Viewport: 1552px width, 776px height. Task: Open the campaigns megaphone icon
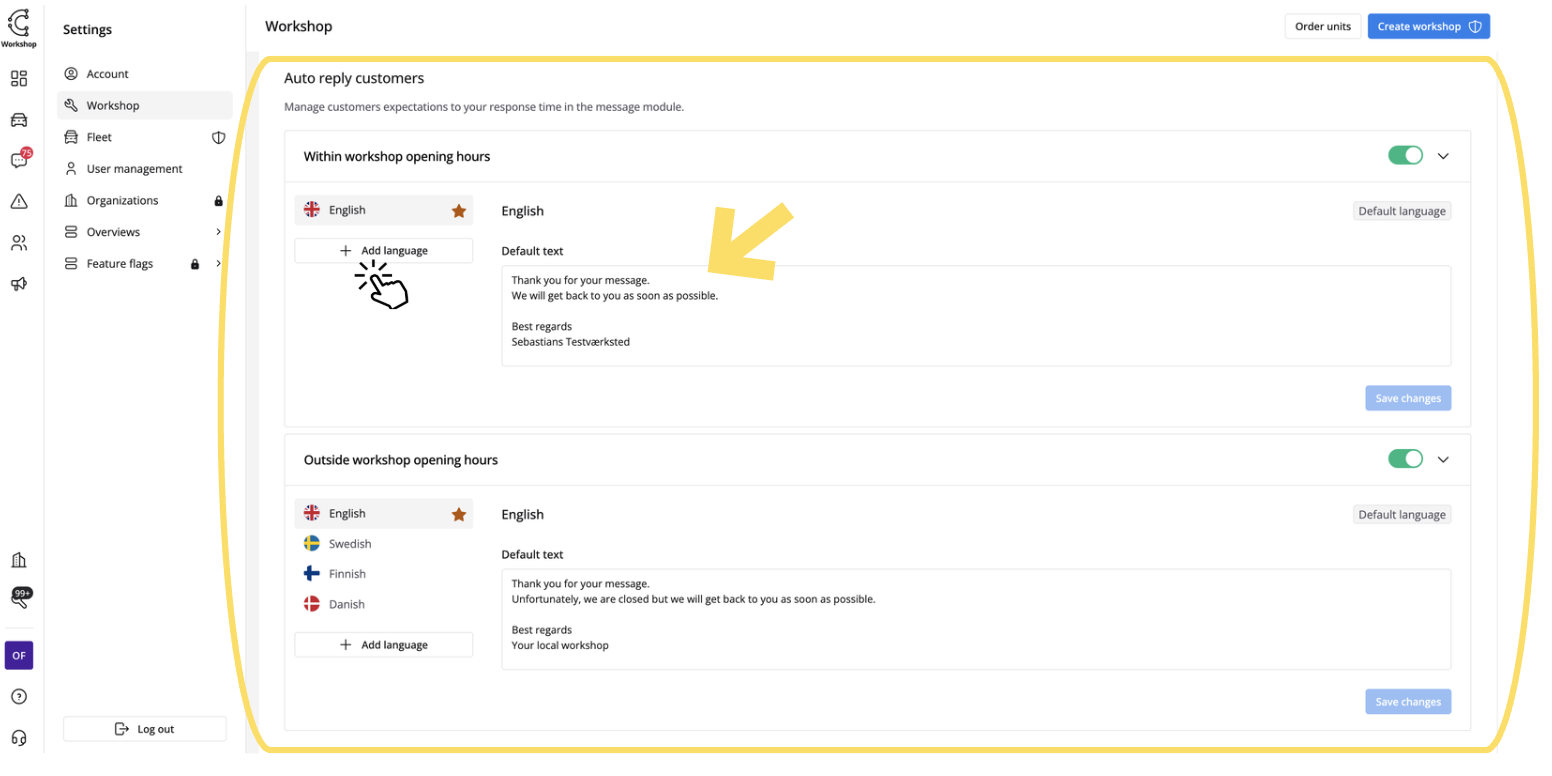coord(19,284)
